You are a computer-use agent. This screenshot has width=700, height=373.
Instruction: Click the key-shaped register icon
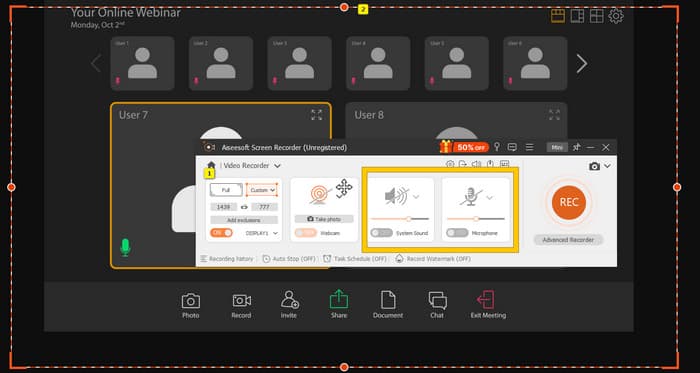(x=497, y=147)
